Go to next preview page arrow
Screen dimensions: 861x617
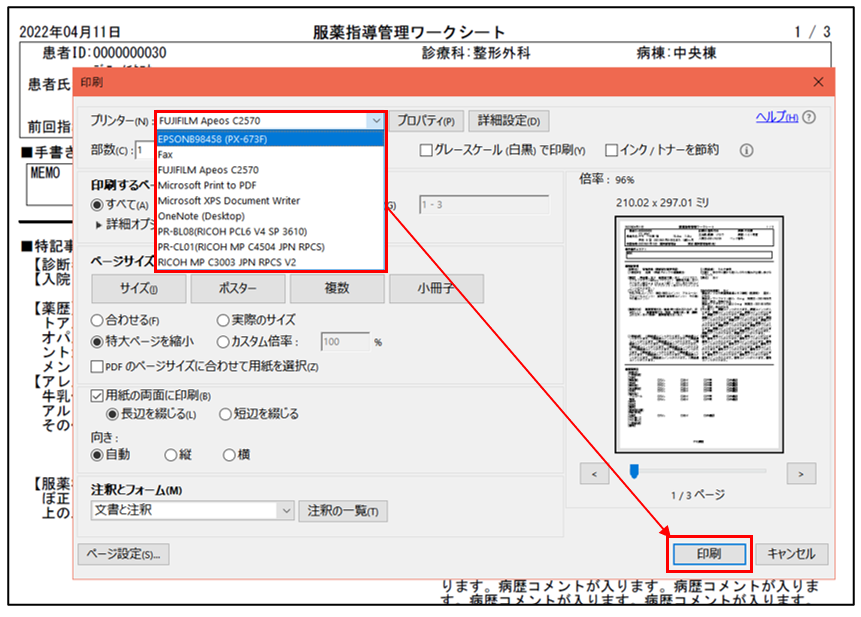pos(800,472)
